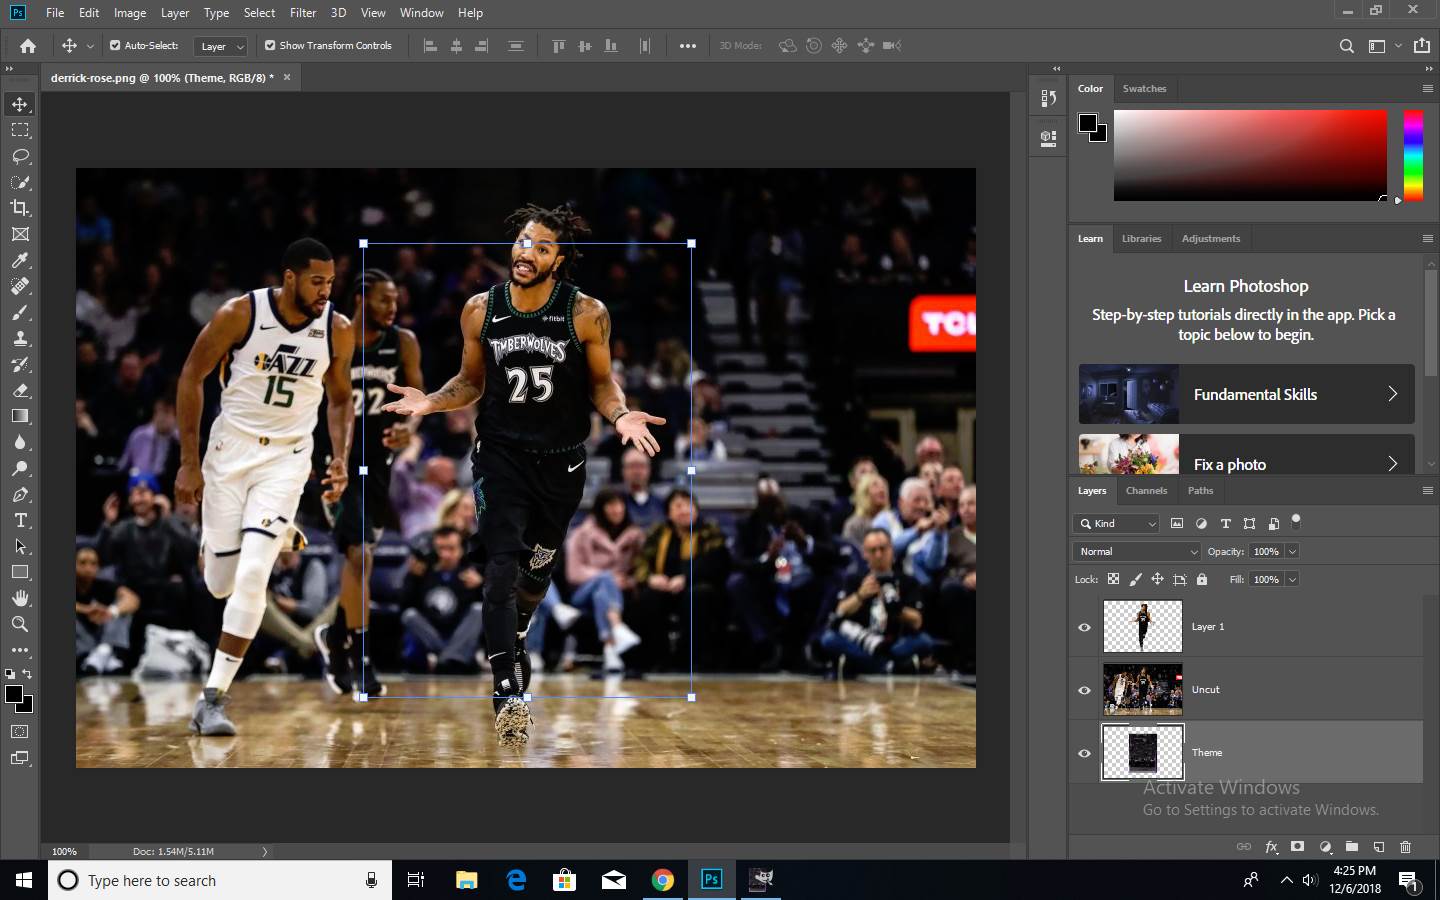1440x900 pixels.
Task: Click the hue spectrum slider
Action: point(1412,155)
